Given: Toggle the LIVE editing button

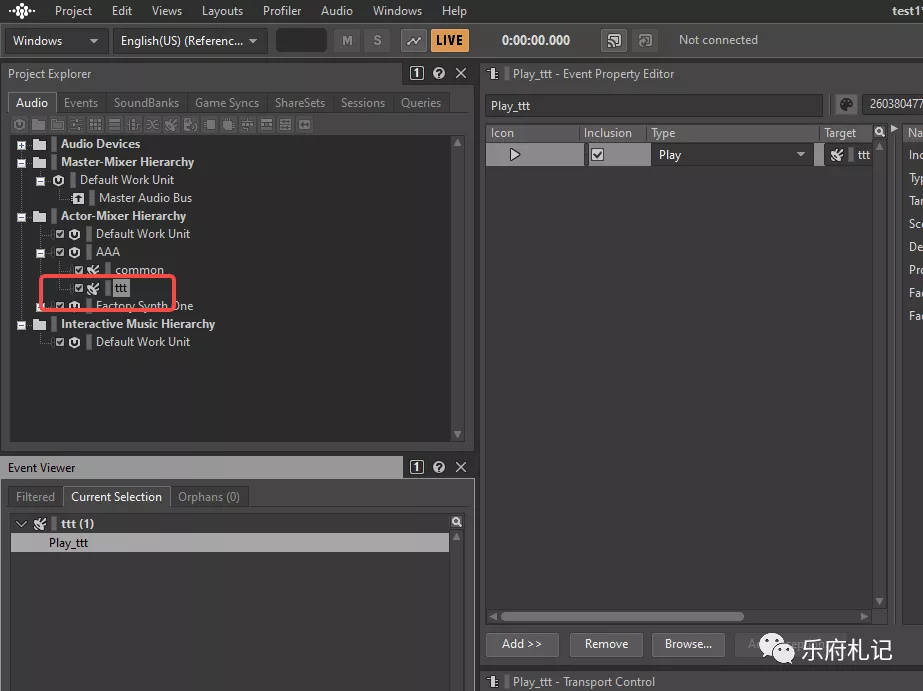Looking at the screenshot, I should pos(450,40).
